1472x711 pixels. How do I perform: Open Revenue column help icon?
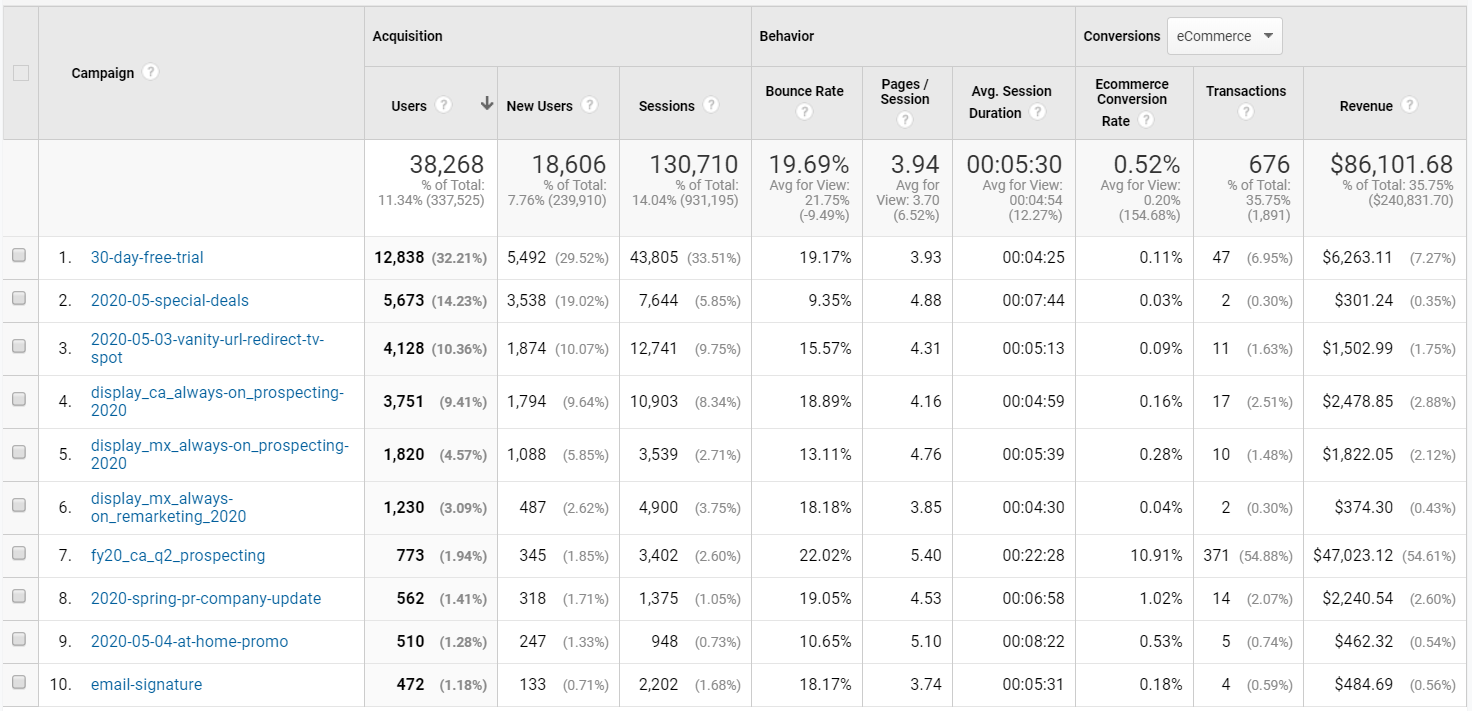coord(1409,106)
